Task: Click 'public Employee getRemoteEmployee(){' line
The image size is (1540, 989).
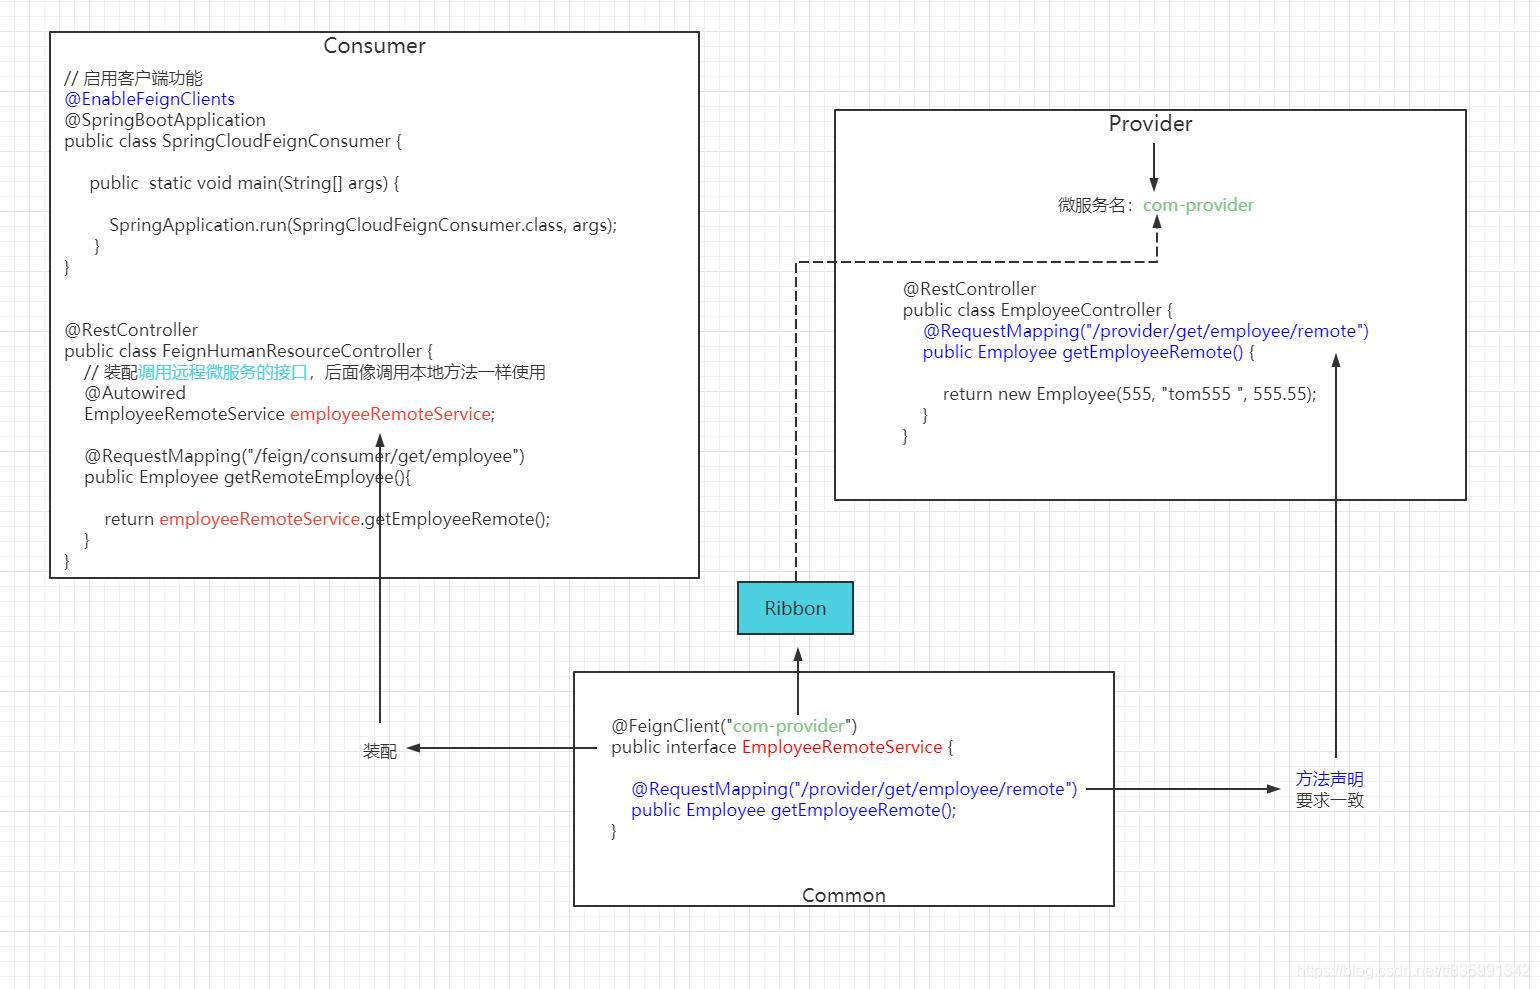Action: pos(248,477)
